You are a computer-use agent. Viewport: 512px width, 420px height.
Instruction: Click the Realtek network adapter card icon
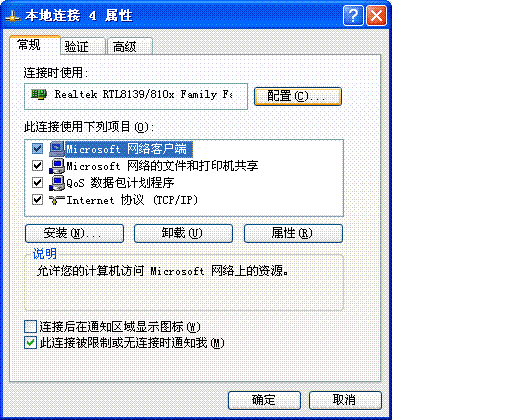click(x=39, y=95)
